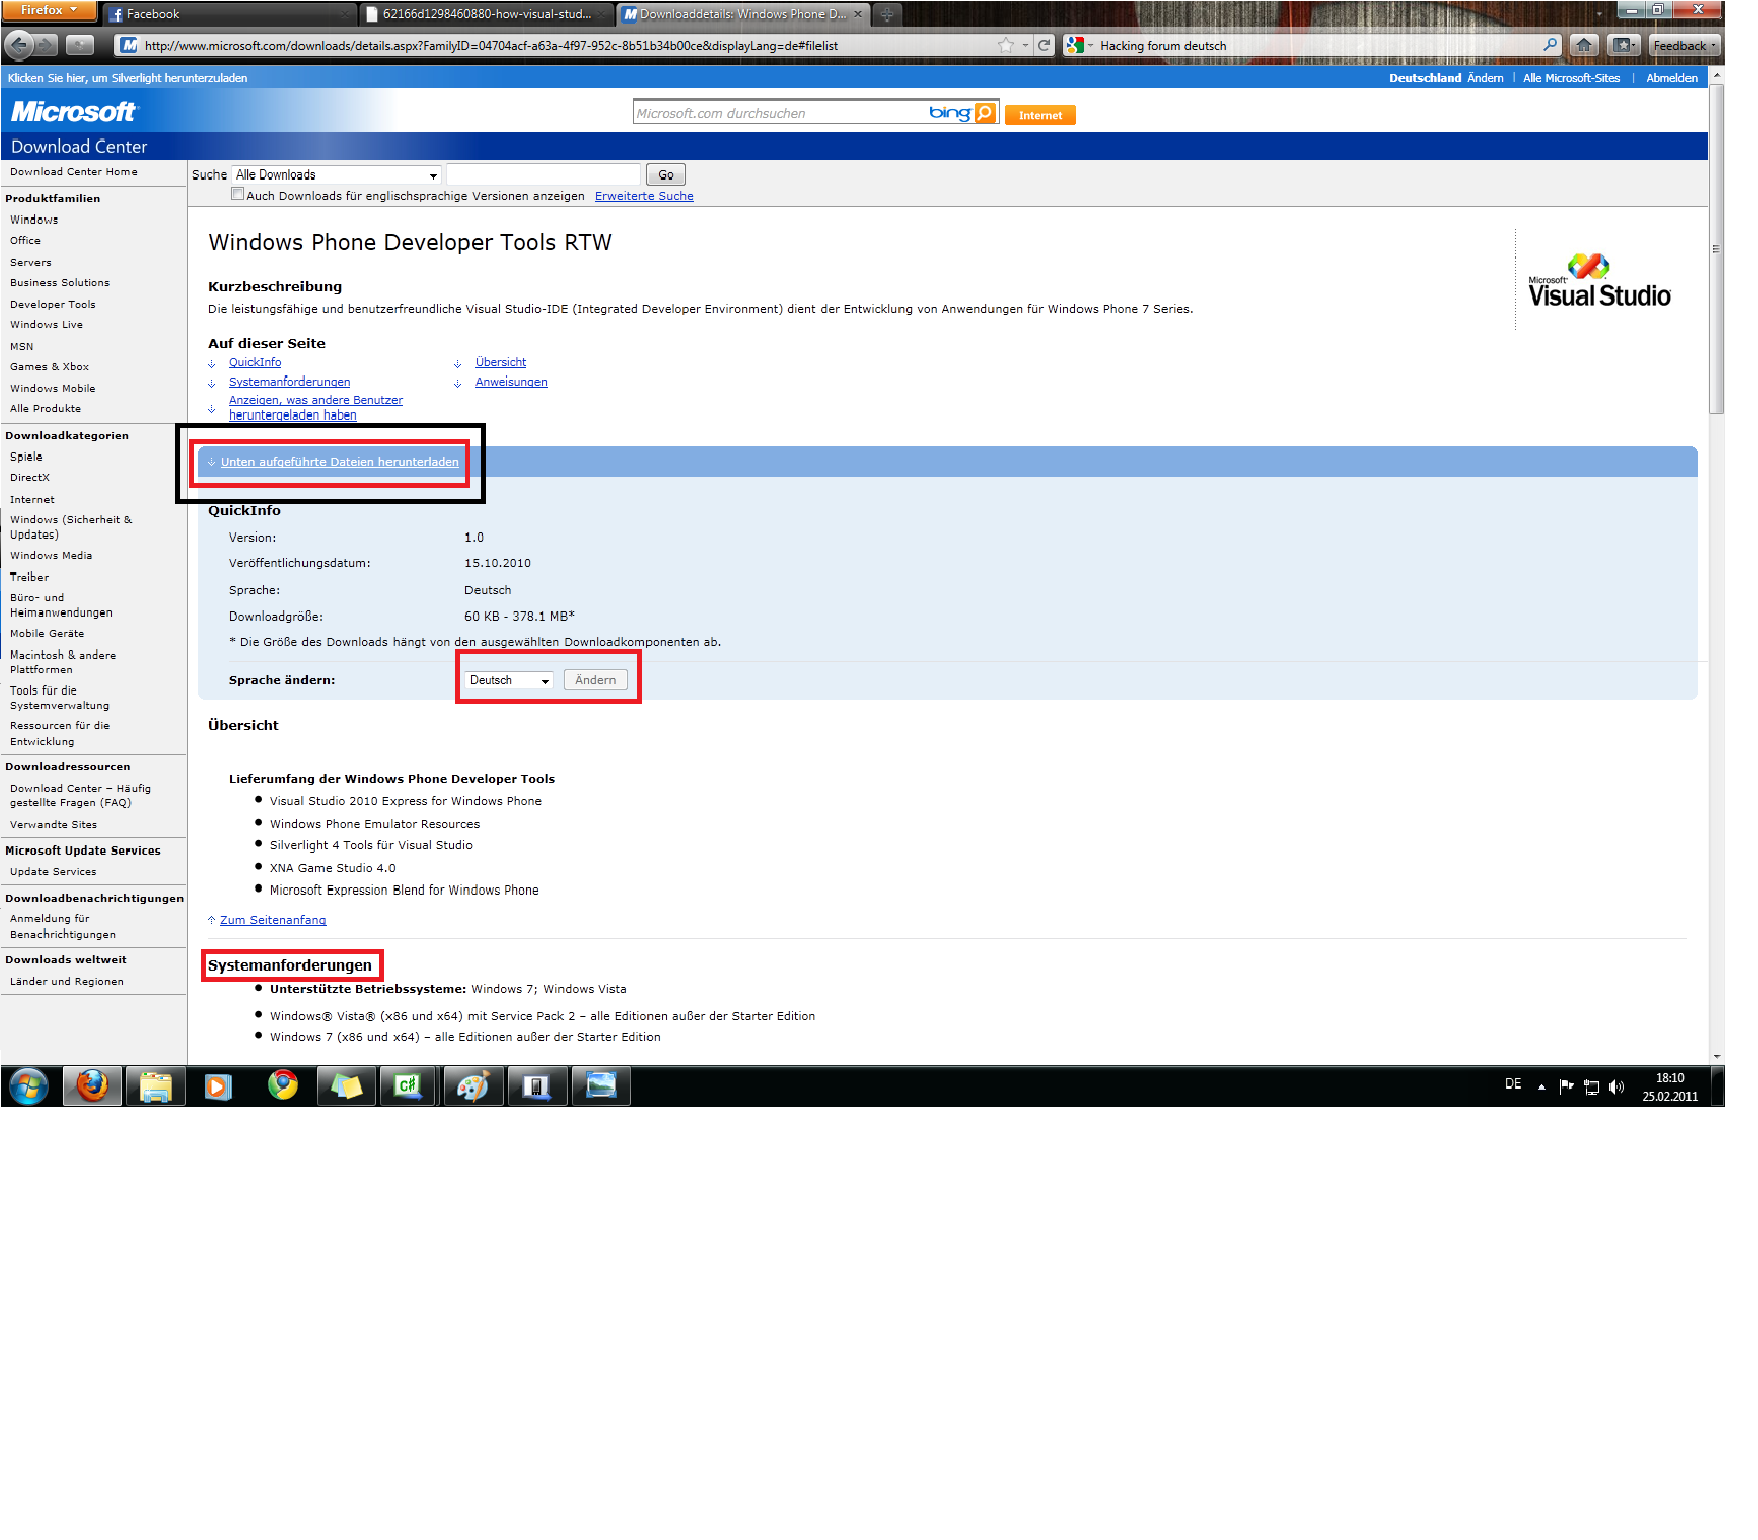The image size is (1758, 1540).
Task: Click Unten aufgeführte Dateien herunterladen link
Action: [x=340, y=462]
